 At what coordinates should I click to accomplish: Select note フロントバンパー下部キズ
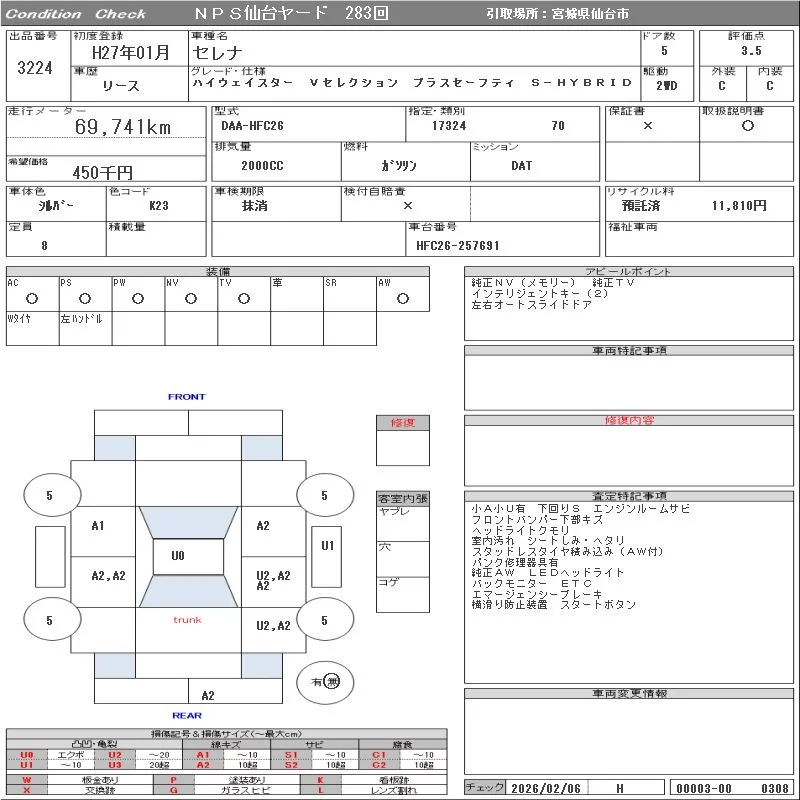tap(537, 519)
